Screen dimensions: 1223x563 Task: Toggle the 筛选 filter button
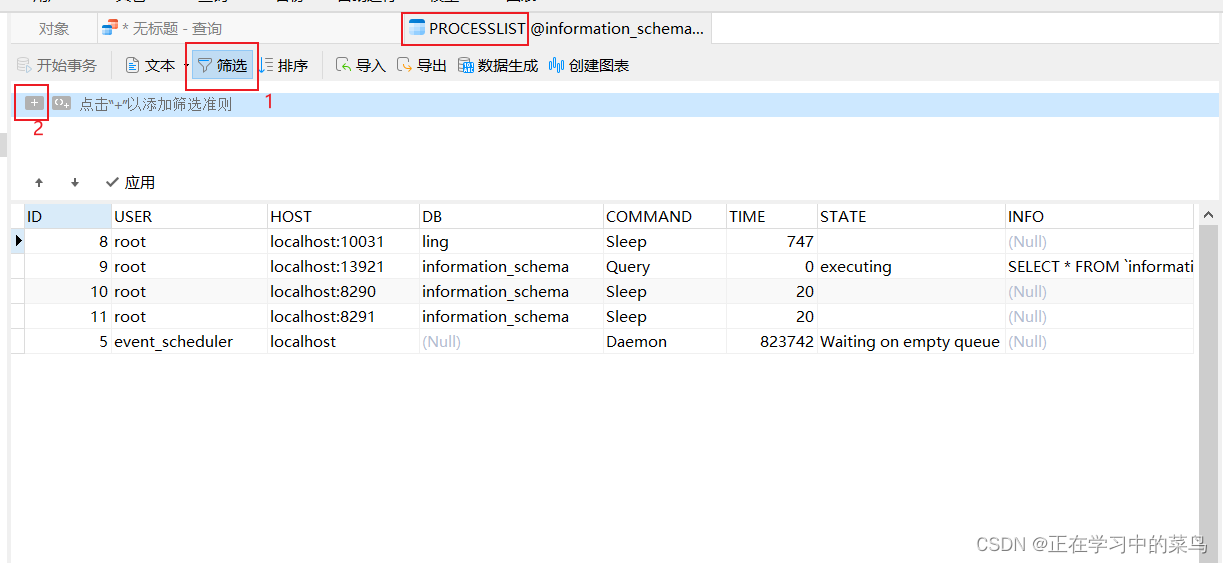(x=222, y=66)
